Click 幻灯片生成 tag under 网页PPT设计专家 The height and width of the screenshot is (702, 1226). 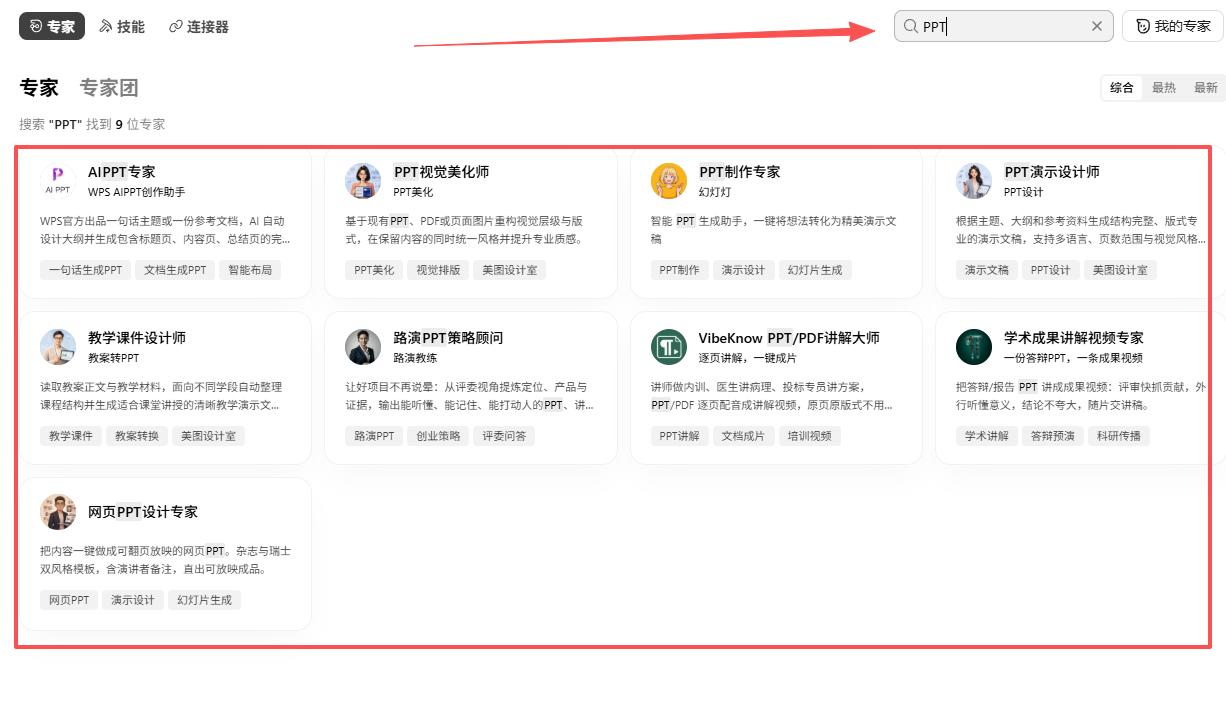(205, 600)
